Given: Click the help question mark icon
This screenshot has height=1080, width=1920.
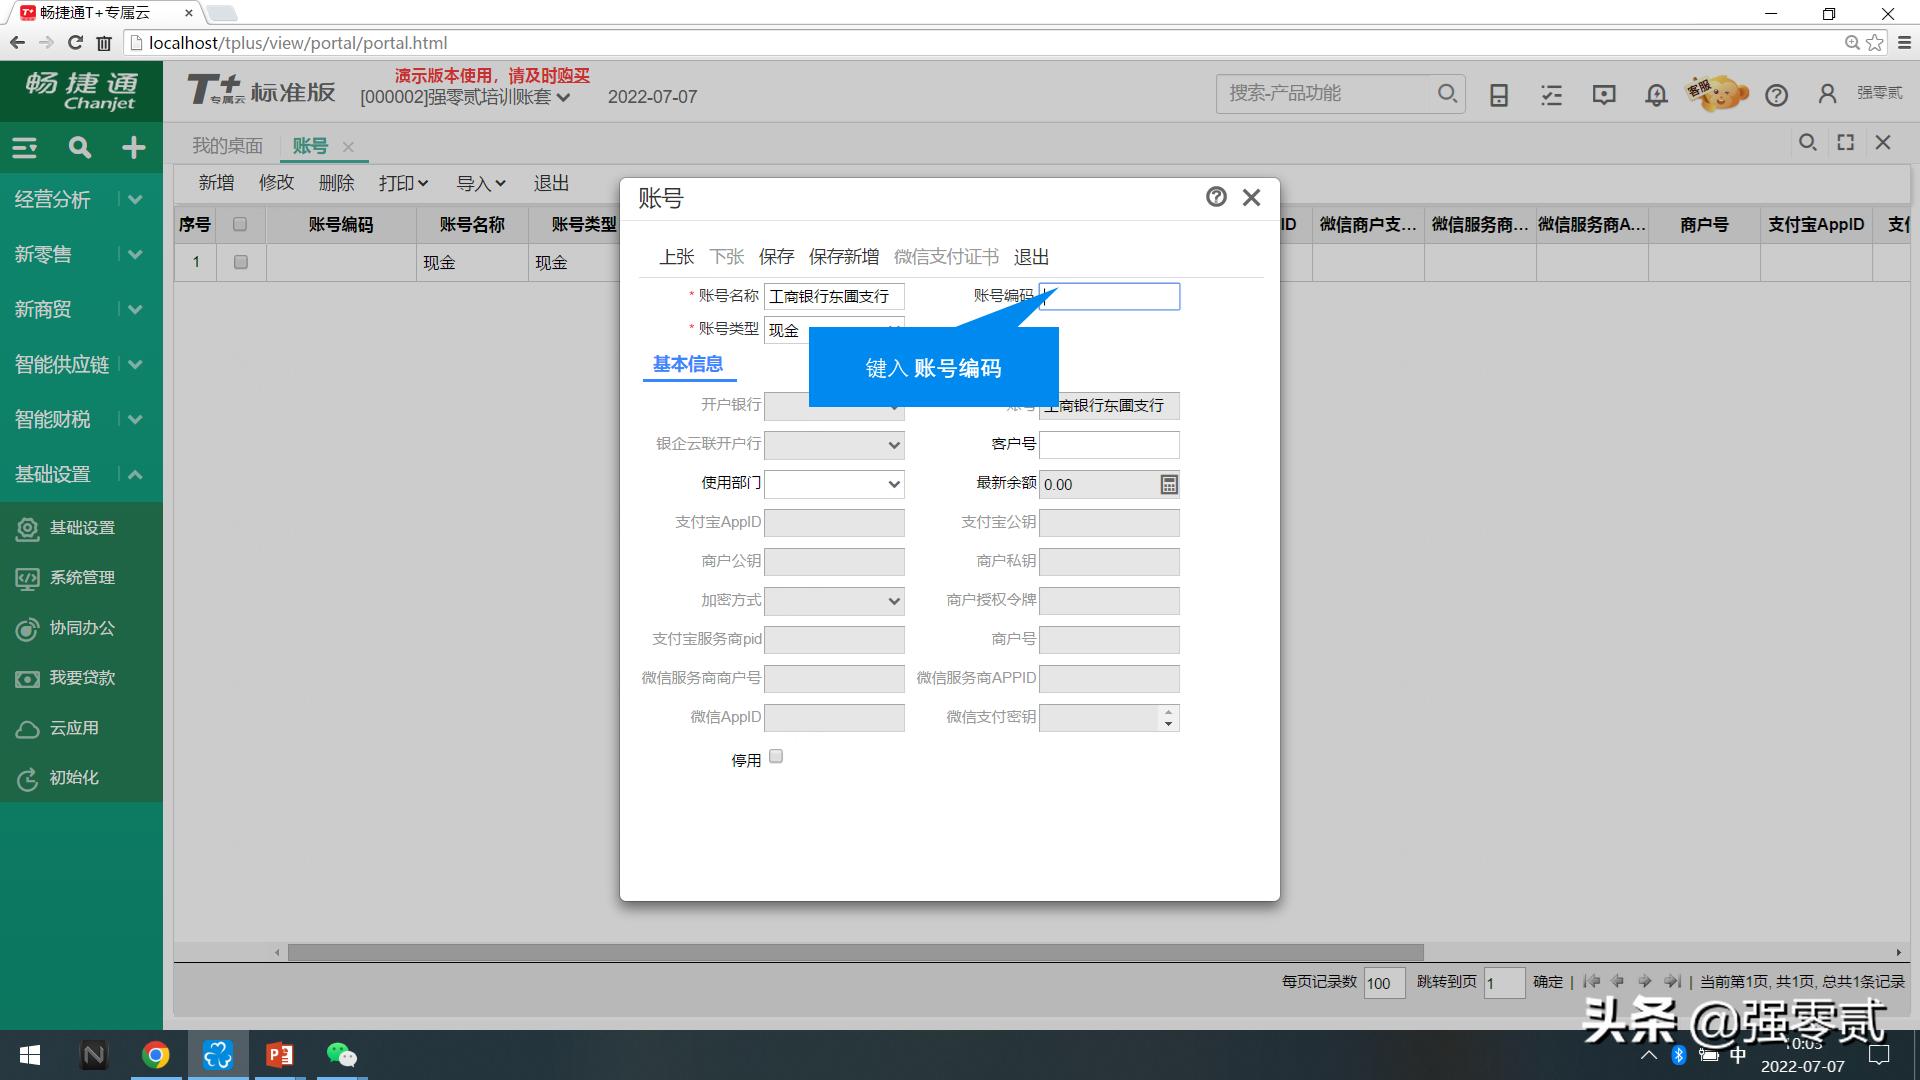Looking at the screenshot, I should tap(1777, 94).
